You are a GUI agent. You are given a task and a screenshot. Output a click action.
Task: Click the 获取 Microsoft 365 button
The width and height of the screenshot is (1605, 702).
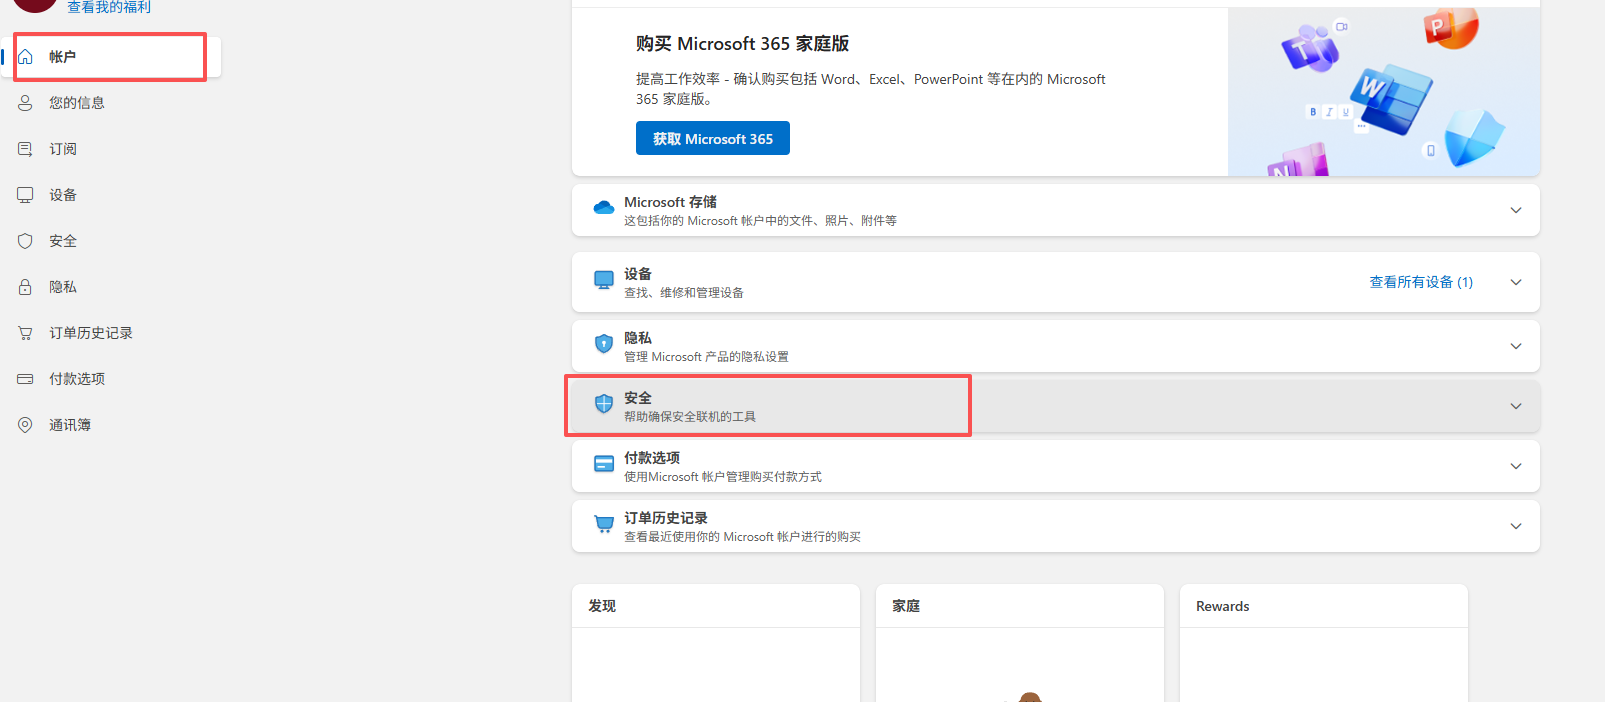(x=712, y=139)
